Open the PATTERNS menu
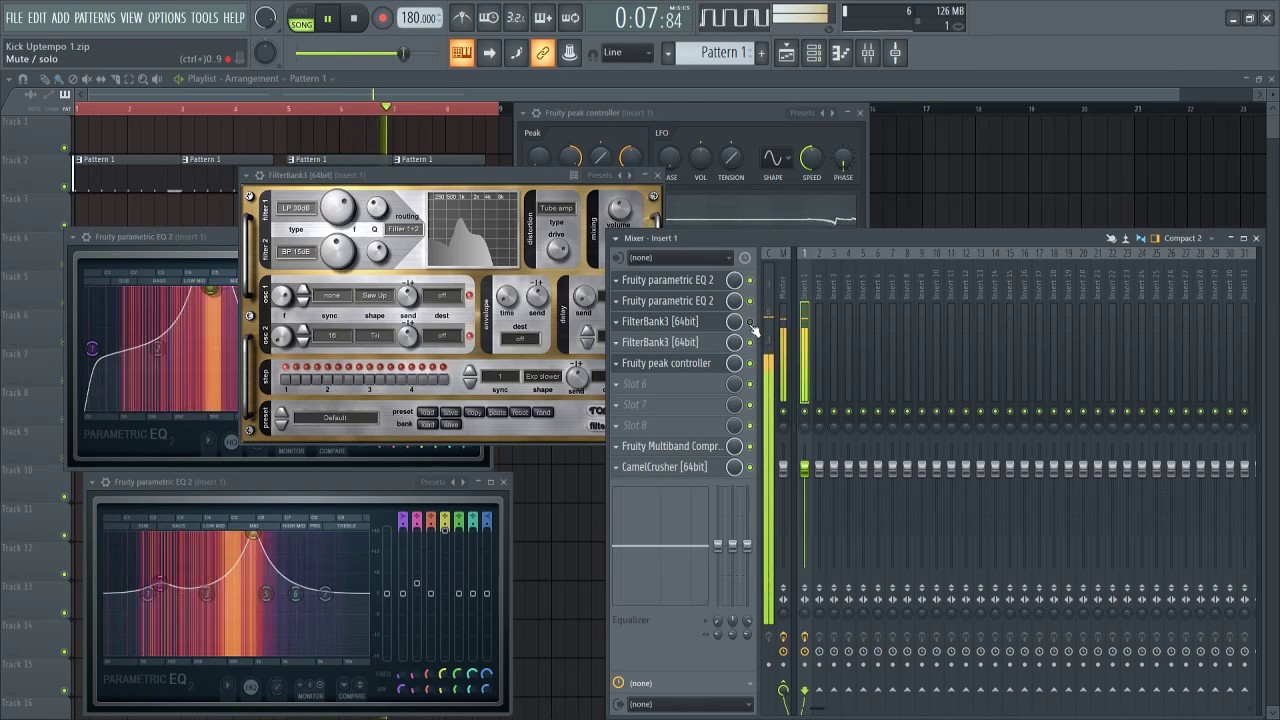 95,18
